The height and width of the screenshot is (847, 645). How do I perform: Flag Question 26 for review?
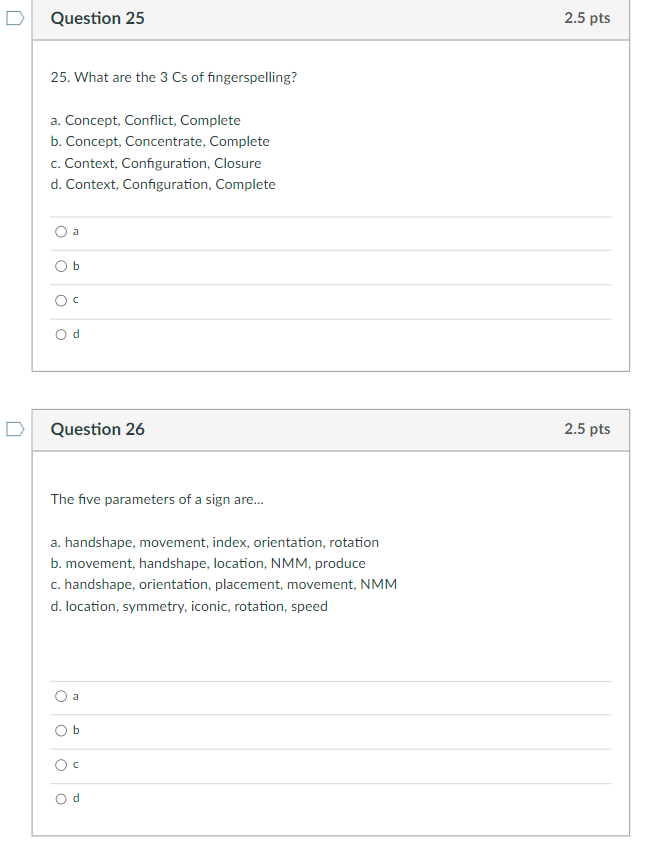[12, 428]
